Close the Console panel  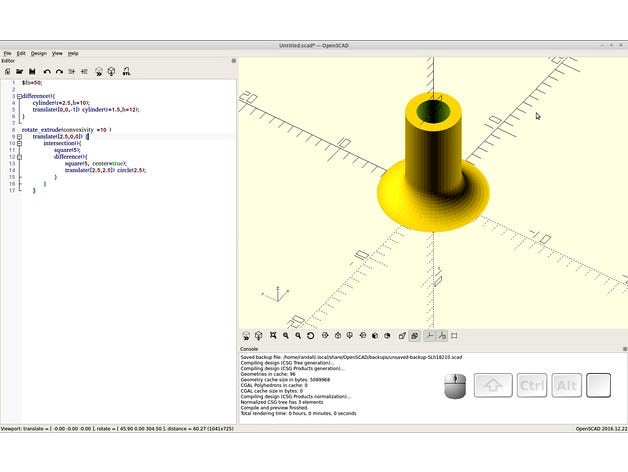point(625,349)
